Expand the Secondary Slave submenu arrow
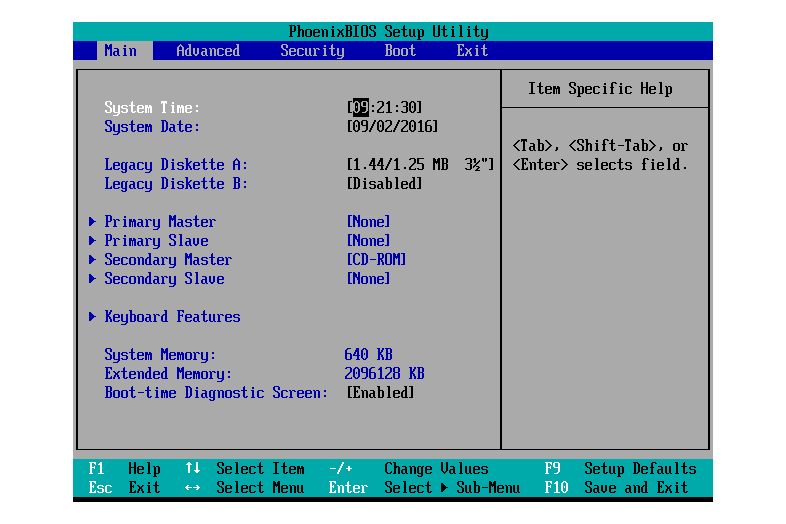The height and width of the screenshot is (524, 786). point(92,279)
